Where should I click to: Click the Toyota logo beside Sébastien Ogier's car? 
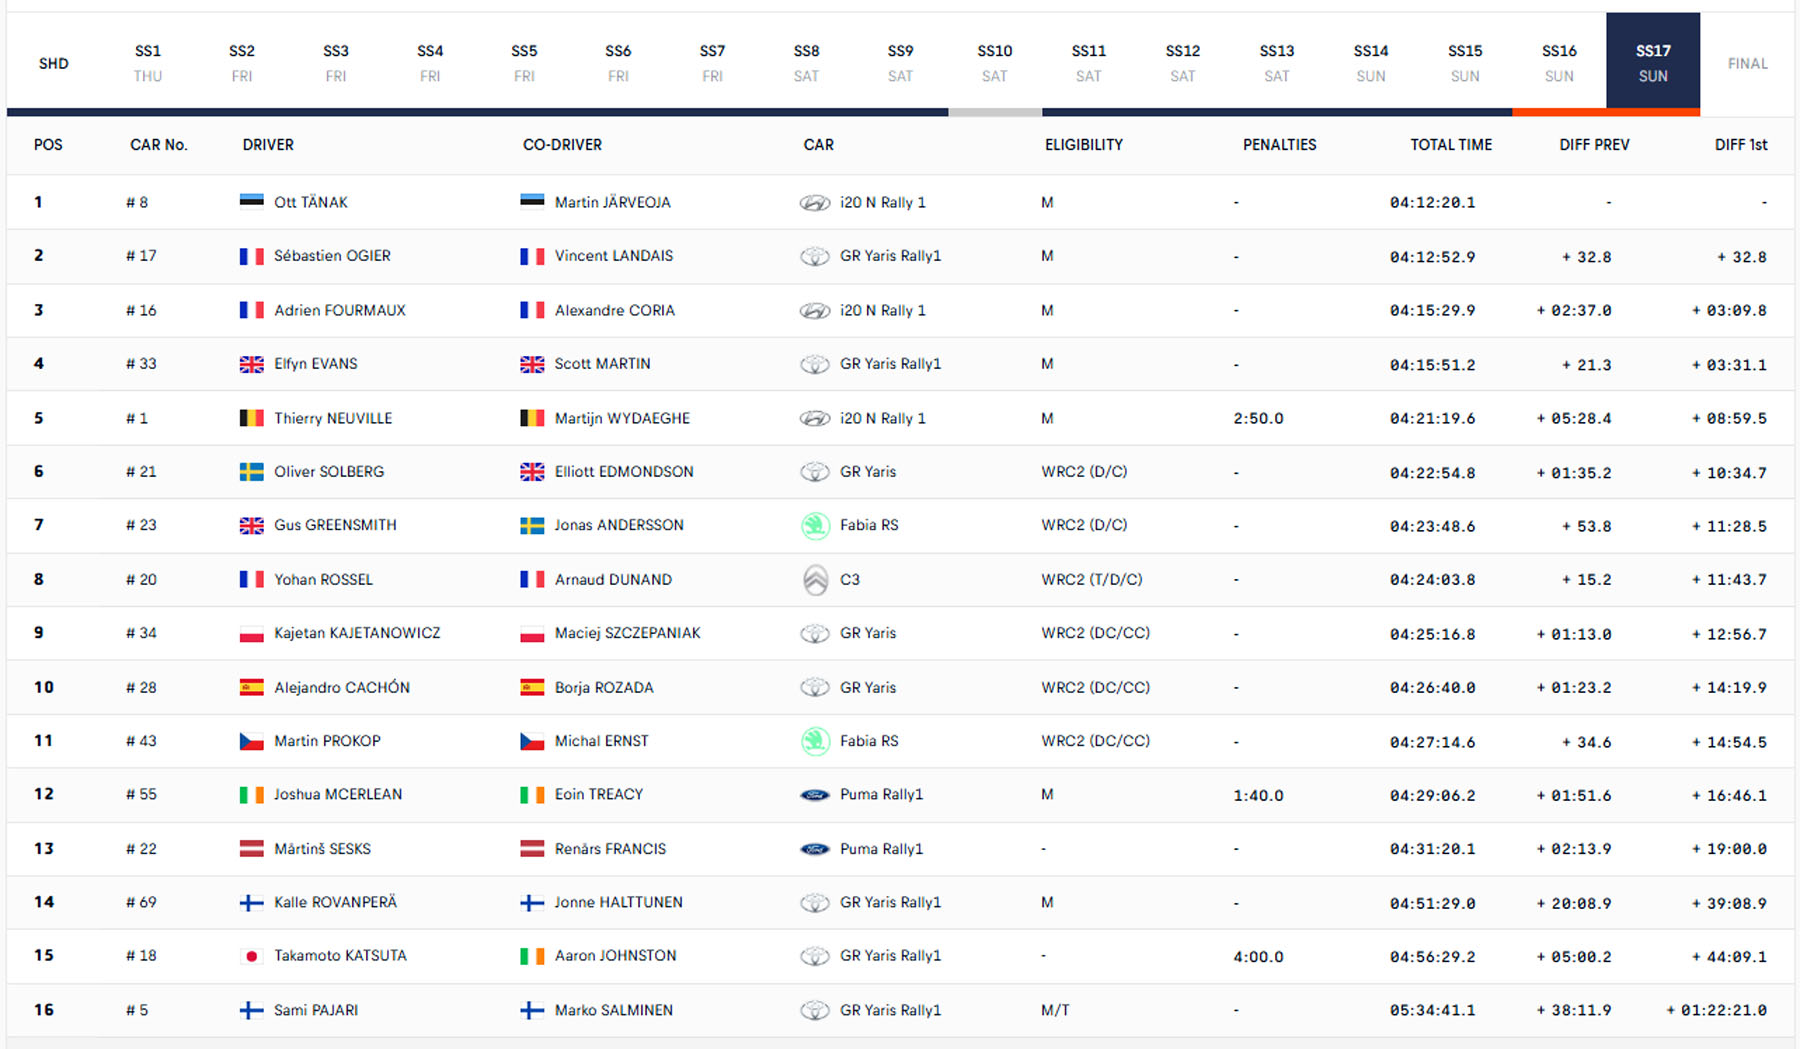pos(815,257)
